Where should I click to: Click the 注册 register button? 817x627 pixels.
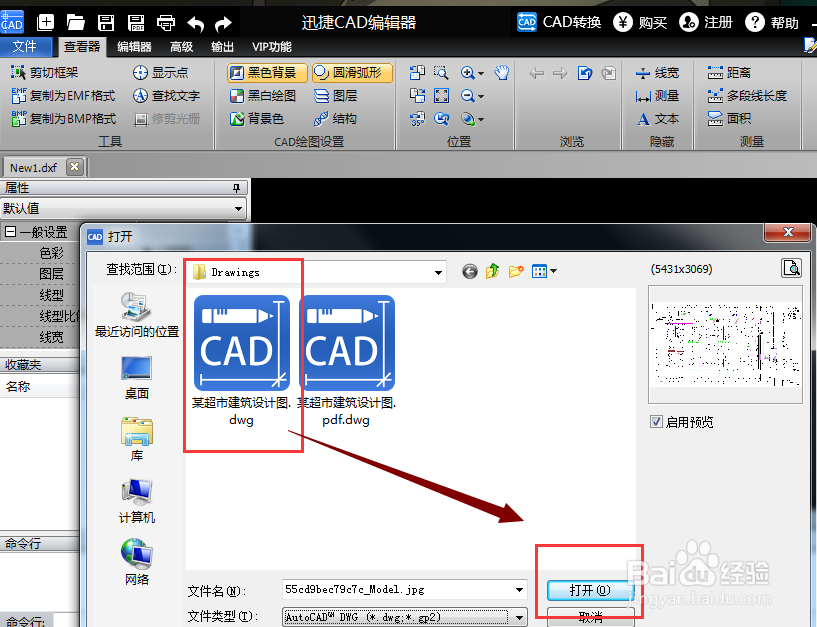pyautogui.click(x=706, y=22)
